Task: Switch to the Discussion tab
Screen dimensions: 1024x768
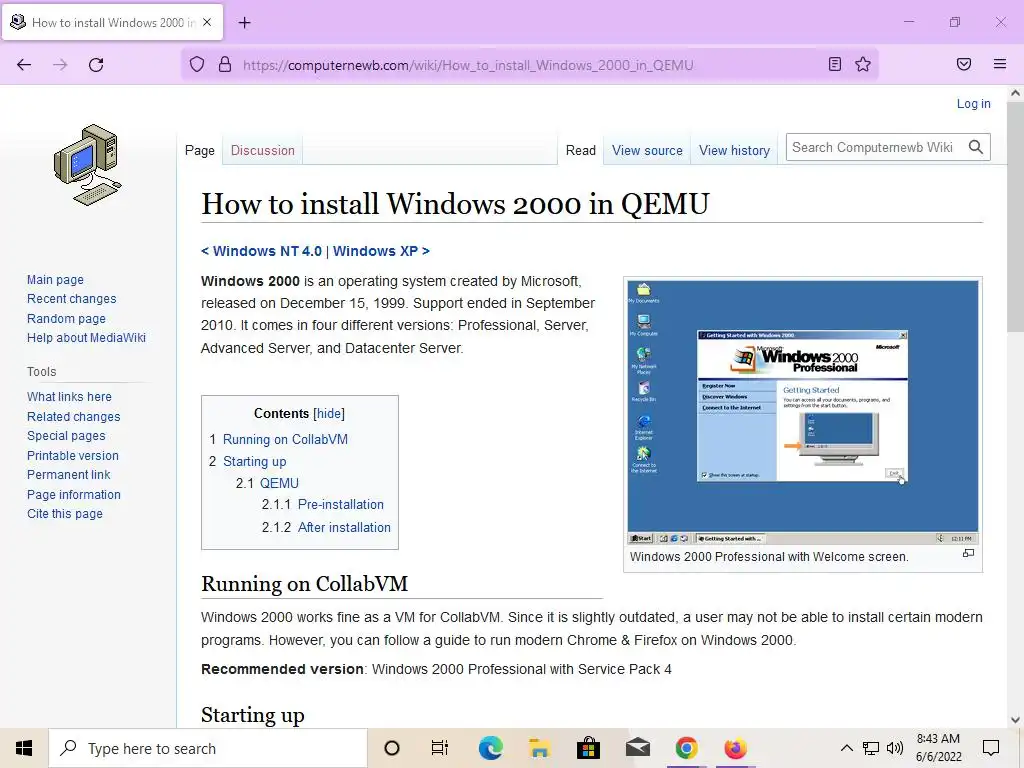Action: pyautogui.click(x=263, y=150)
